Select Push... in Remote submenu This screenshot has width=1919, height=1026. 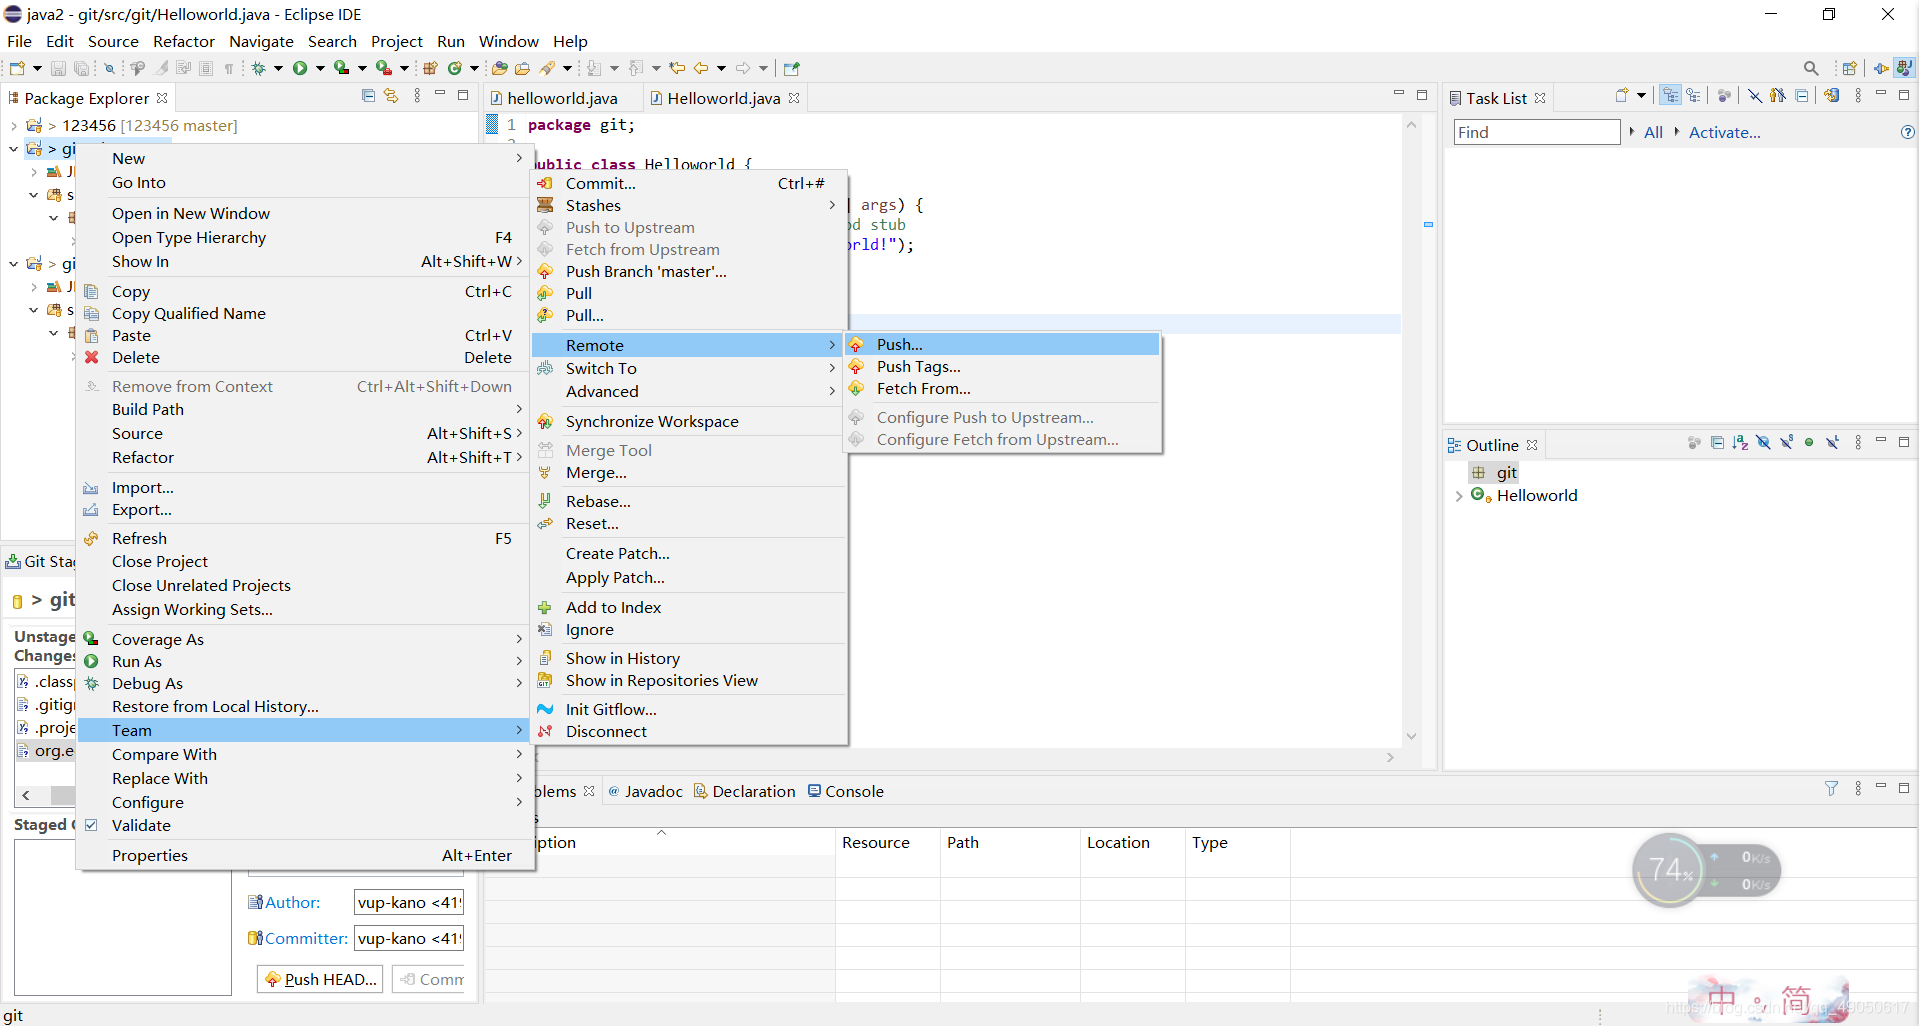pos(1003,344)
